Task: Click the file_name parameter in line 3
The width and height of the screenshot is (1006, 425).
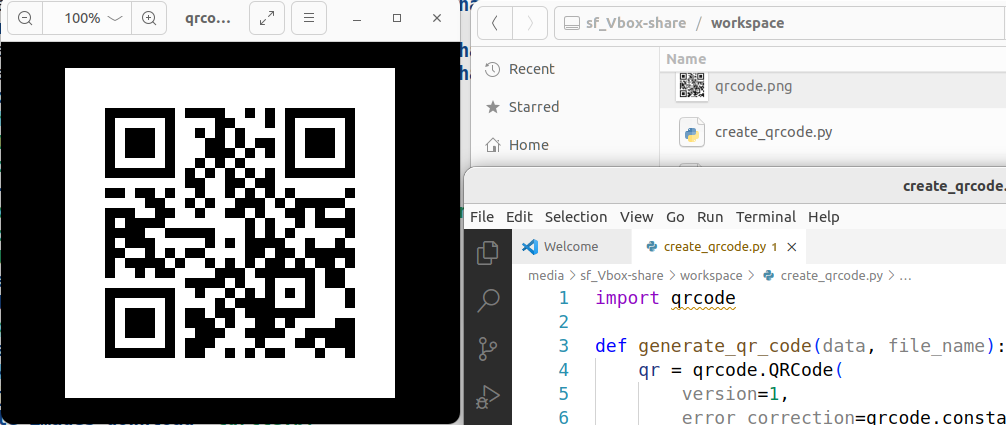Action: 936,346
